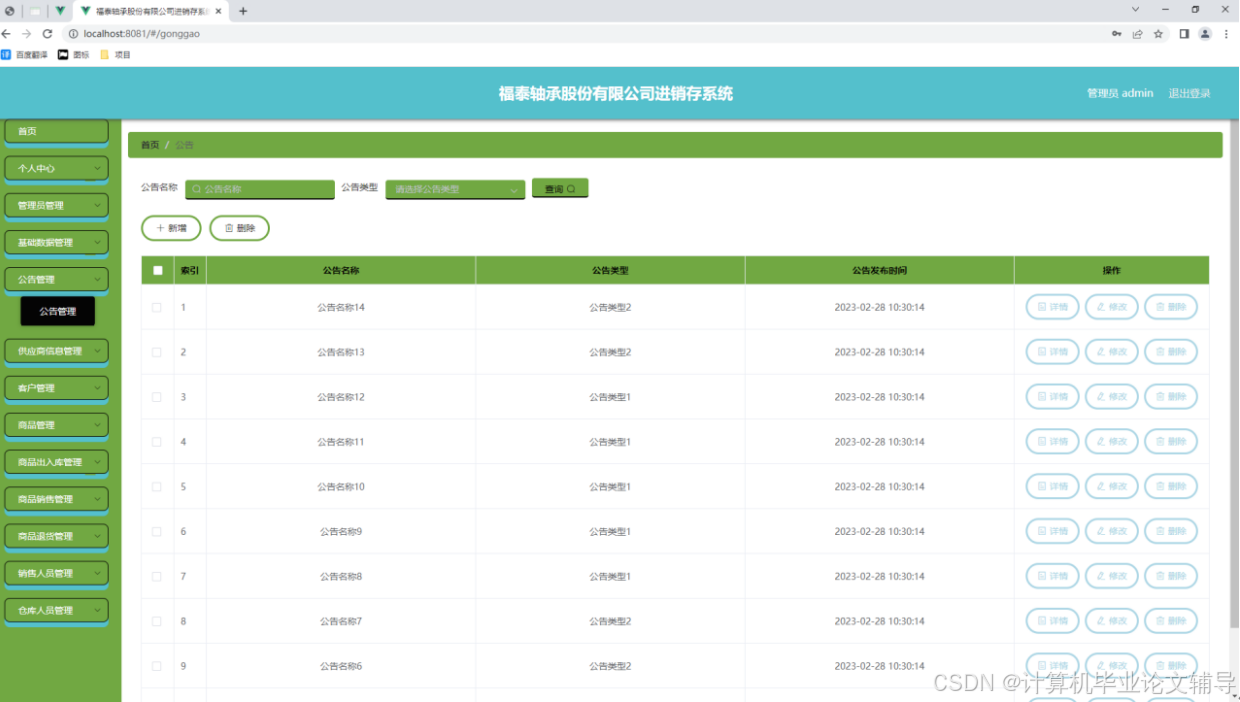Viewport: 1240px width, 702px height.
Task: View site information icon beside localhost URL
Action: [x=73, y=33]
